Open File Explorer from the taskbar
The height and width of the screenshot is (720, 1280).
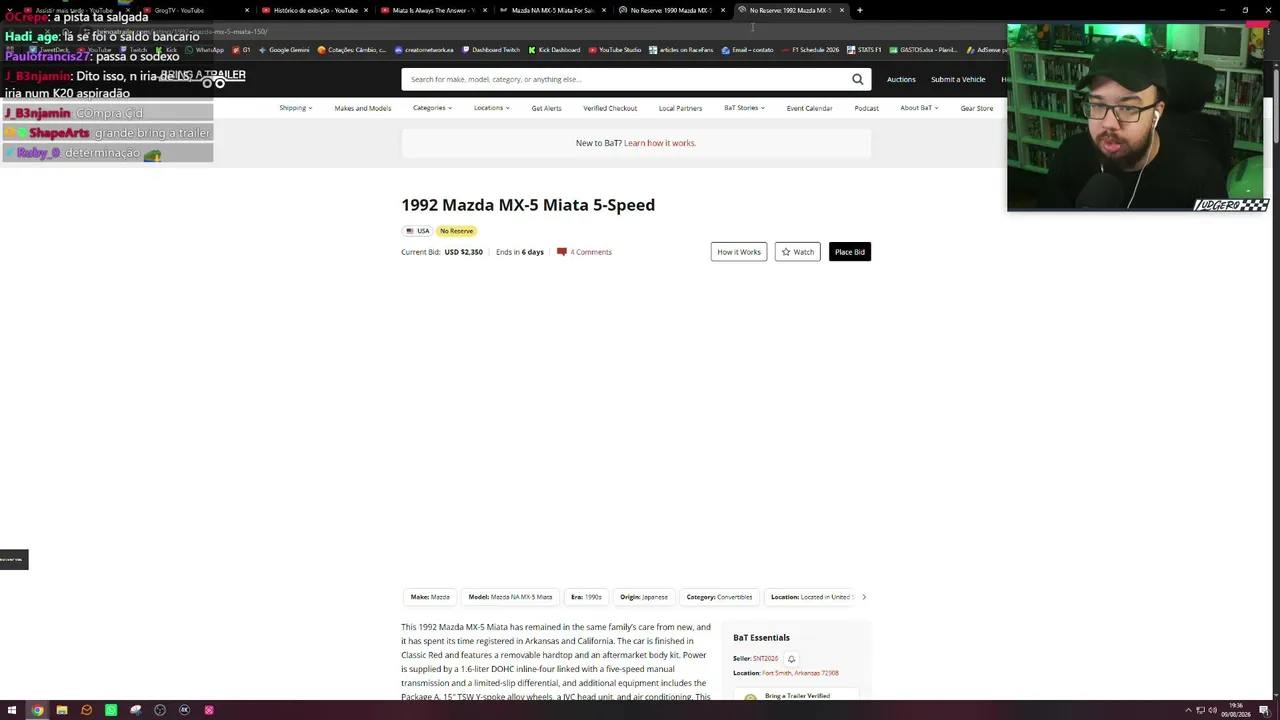click(62, 710)
